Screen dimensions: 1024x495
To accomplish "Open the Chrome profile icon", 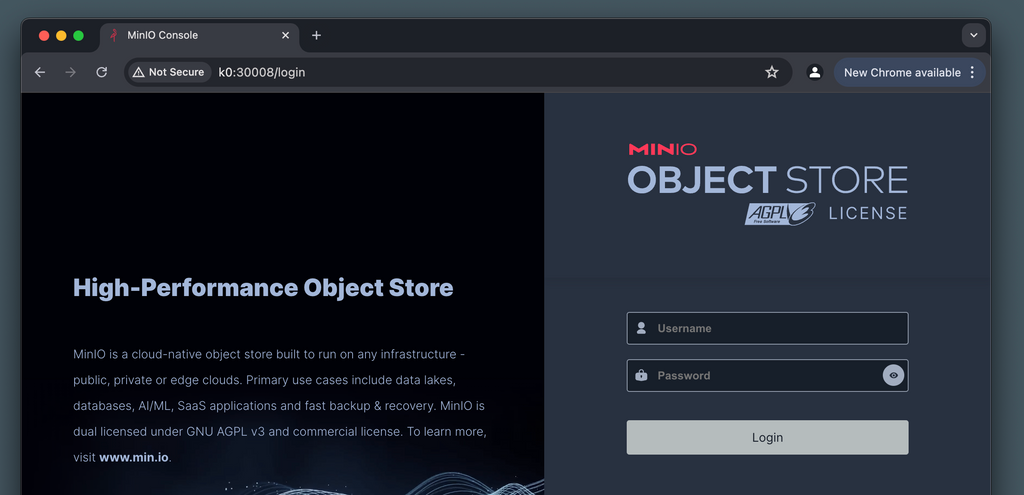I will tap(815, 72).
